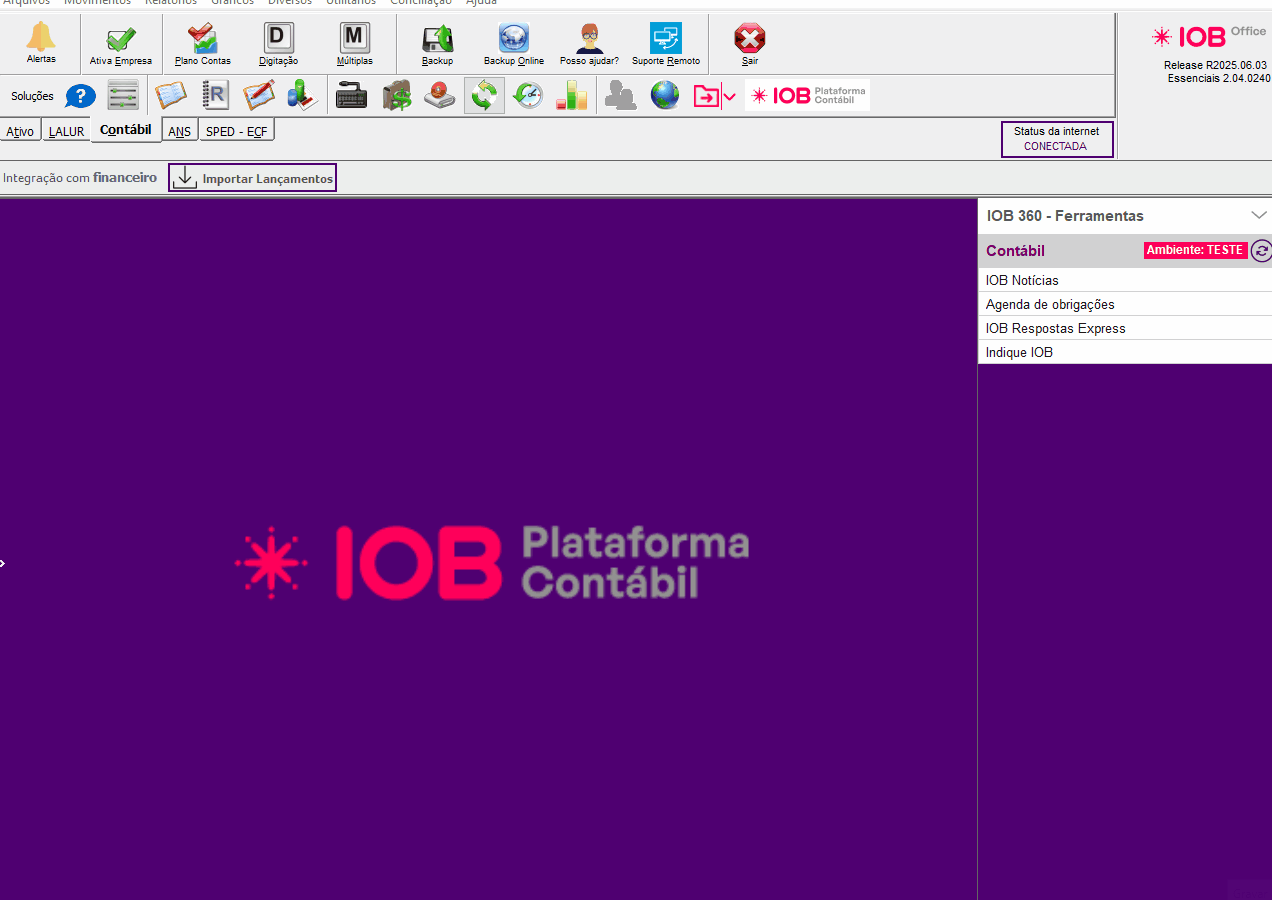
Task: Click the green circular arrows sync icon
Action: [484, 96]
